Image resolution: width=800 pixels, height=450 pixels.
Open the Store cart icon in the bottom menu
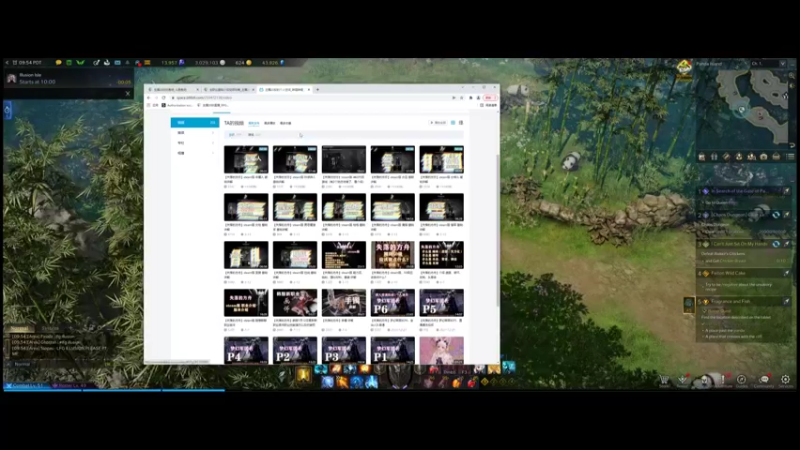pyautogui.click(x=664, y=380)
